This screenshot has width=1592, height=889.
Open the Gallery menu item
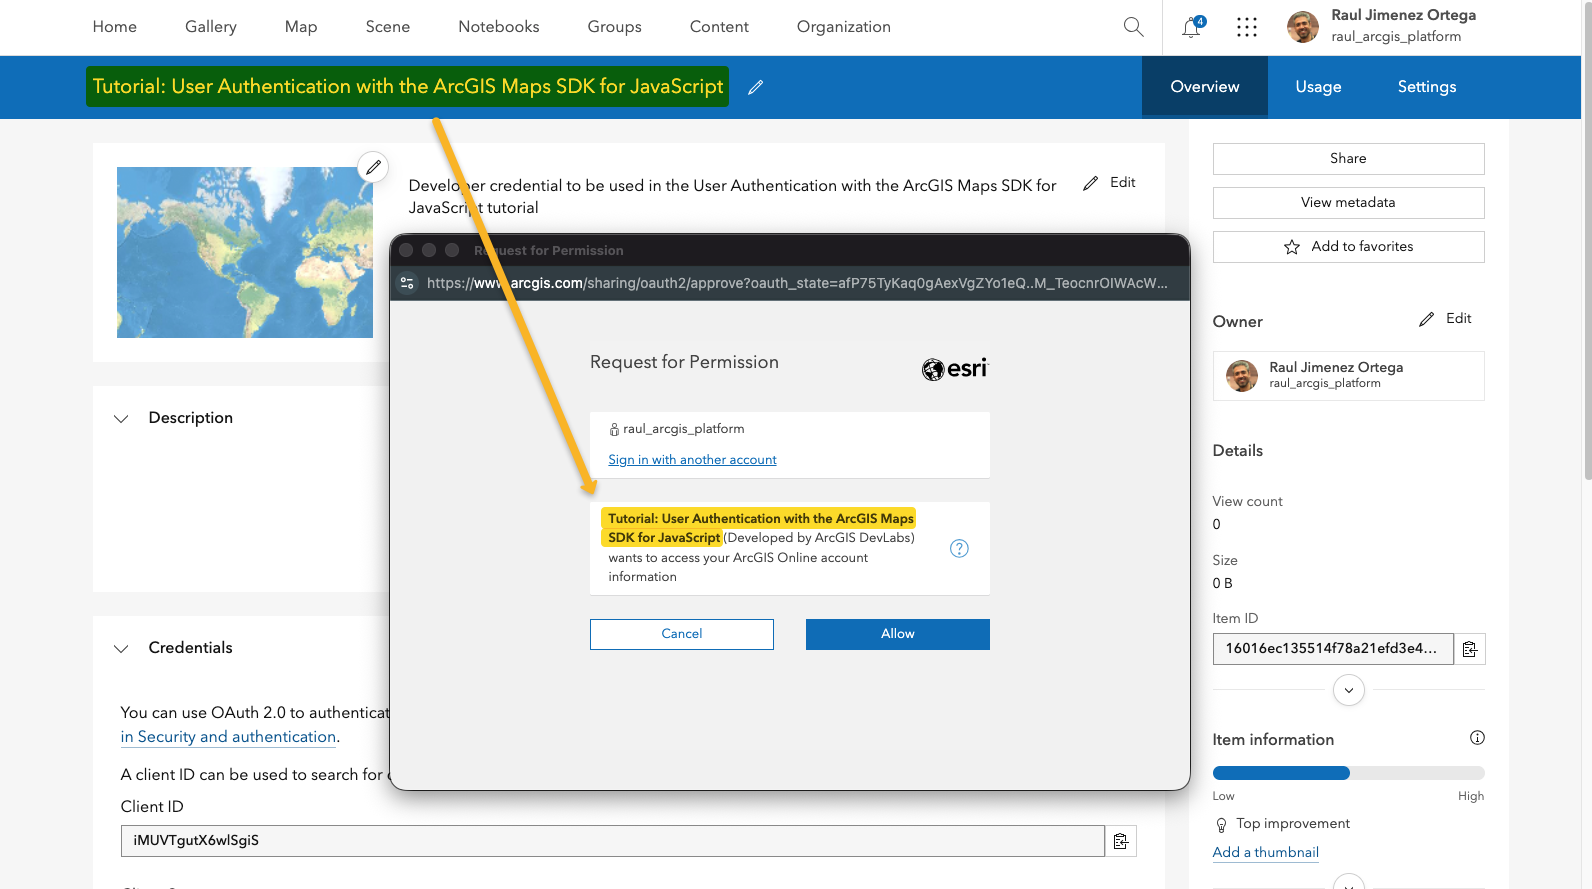(x=211, y=27)
